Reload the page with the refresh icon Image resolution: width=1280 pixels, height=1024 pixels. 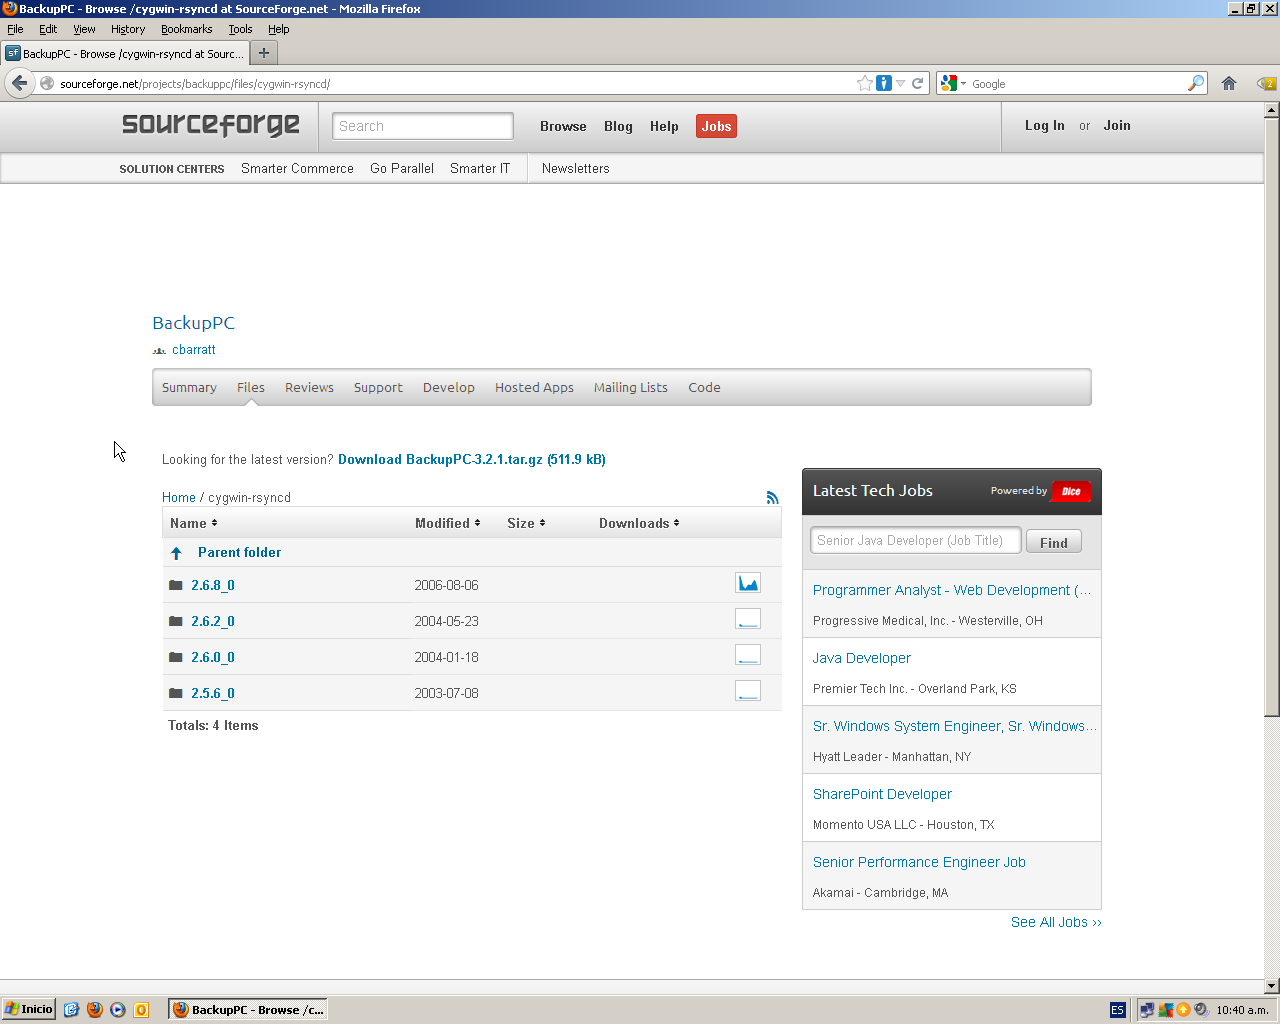coord(918,84)
